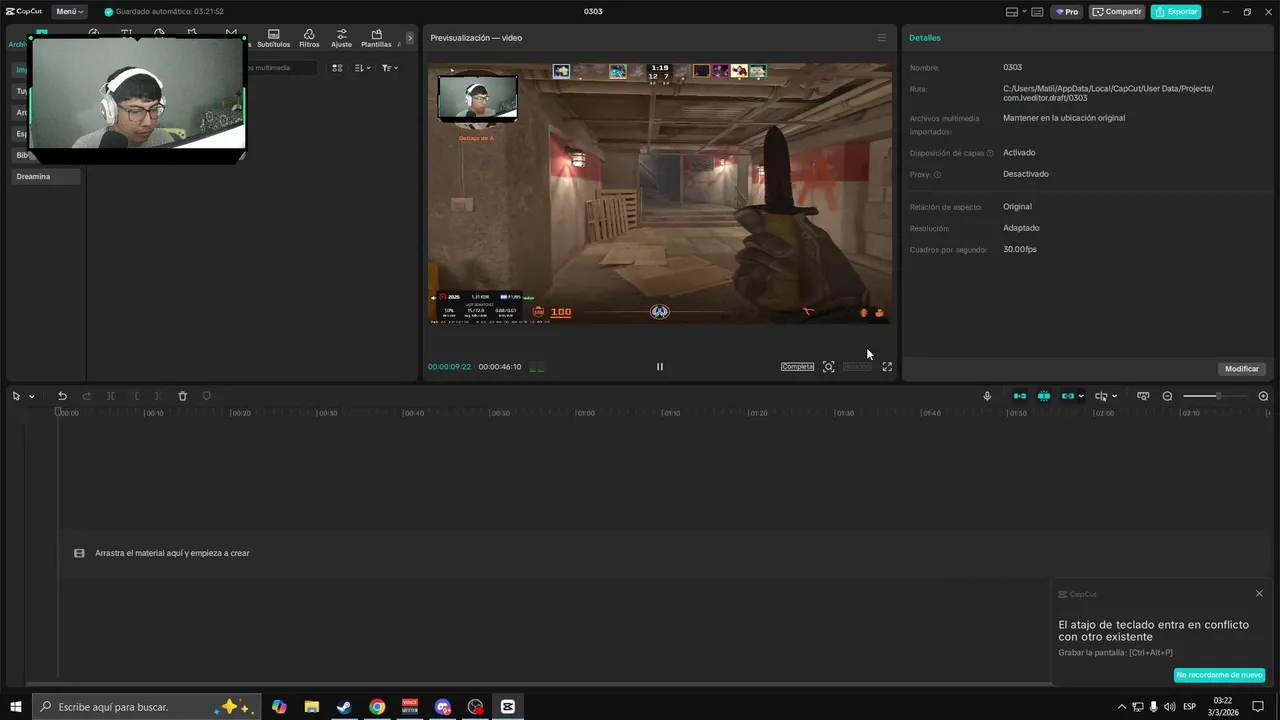Screen dimensions: 1280x720
Task: Click the microphone record voiceover icon
Action: pos(987,396)
